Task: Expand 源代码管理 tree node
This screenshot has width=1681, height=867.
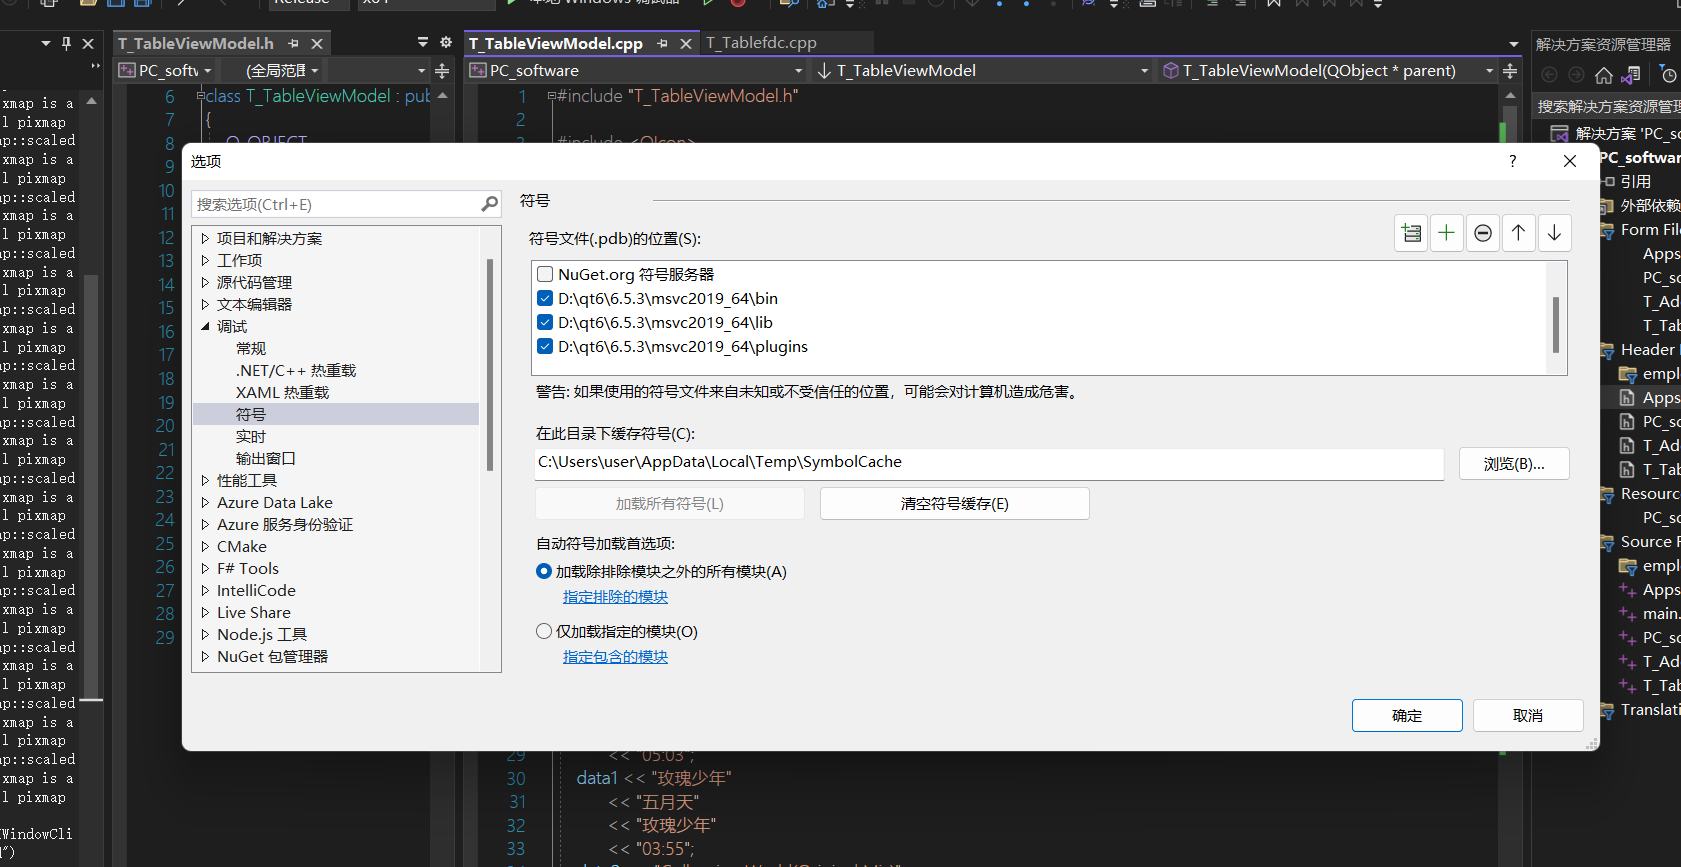Action: coord(205,282)
